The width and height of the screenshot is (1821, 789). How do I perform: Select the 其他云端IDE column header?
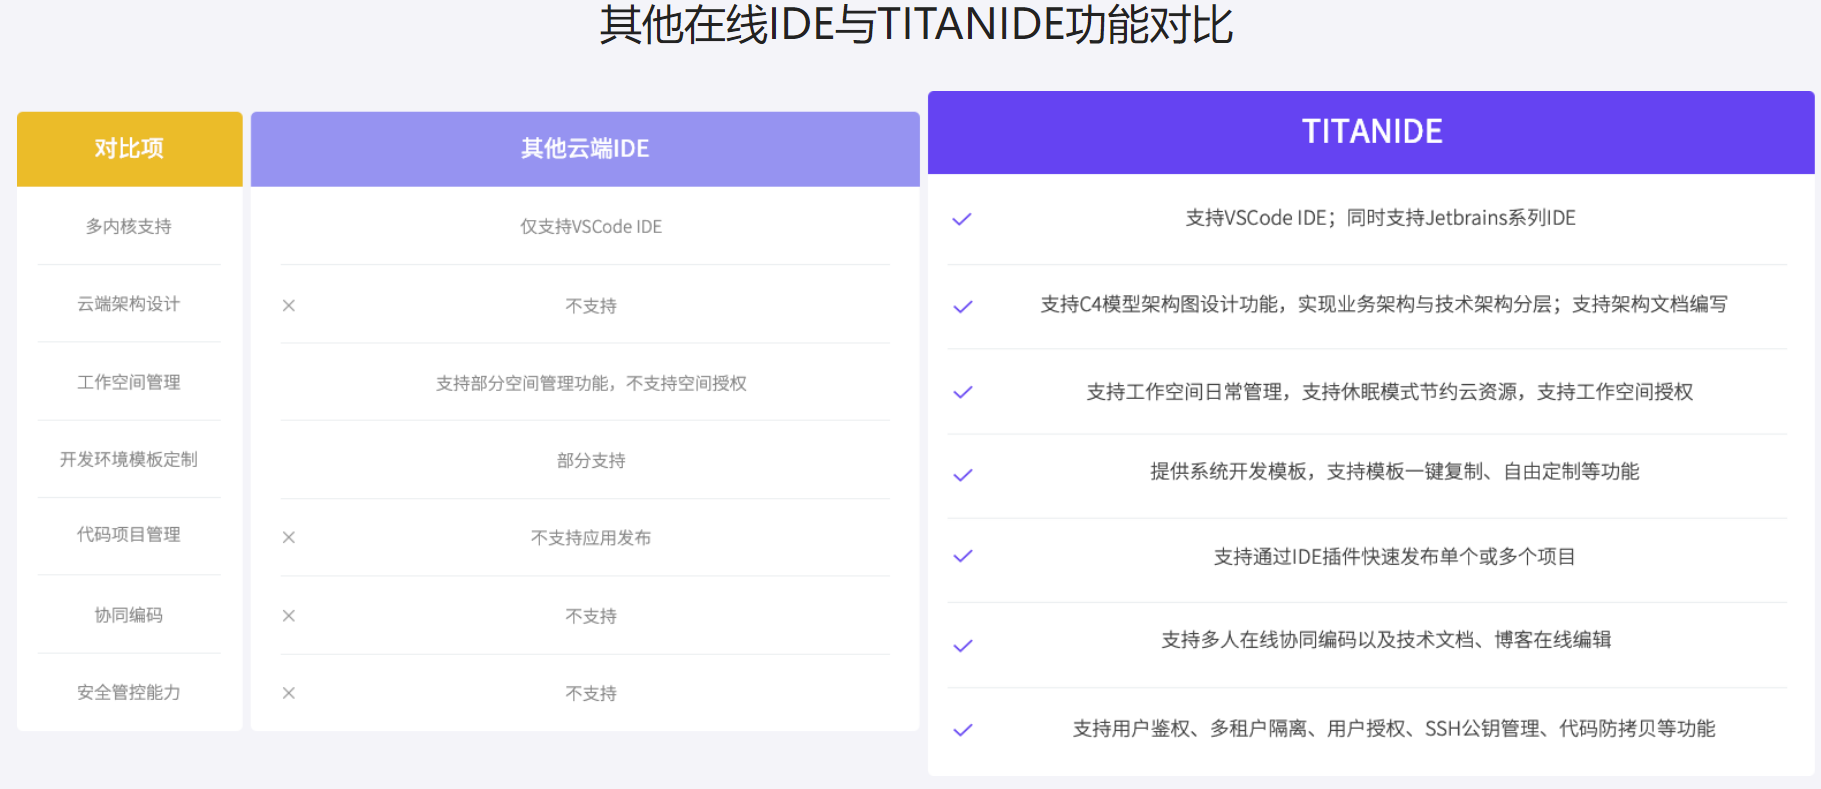click(x=585, y=149)
